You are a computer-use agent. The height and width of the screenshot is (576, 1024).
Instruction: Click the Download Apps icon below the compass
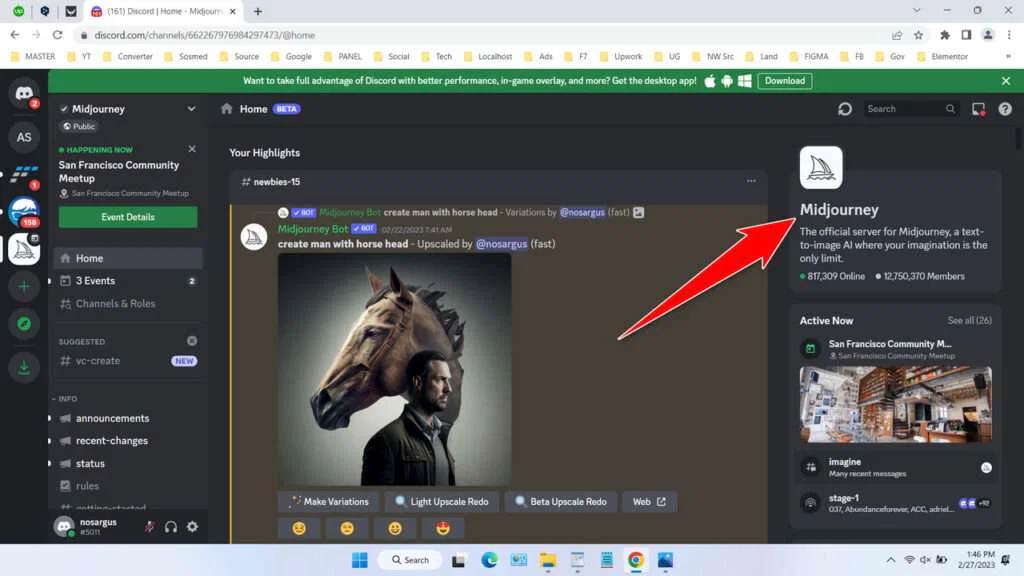(x=24, y=367)
